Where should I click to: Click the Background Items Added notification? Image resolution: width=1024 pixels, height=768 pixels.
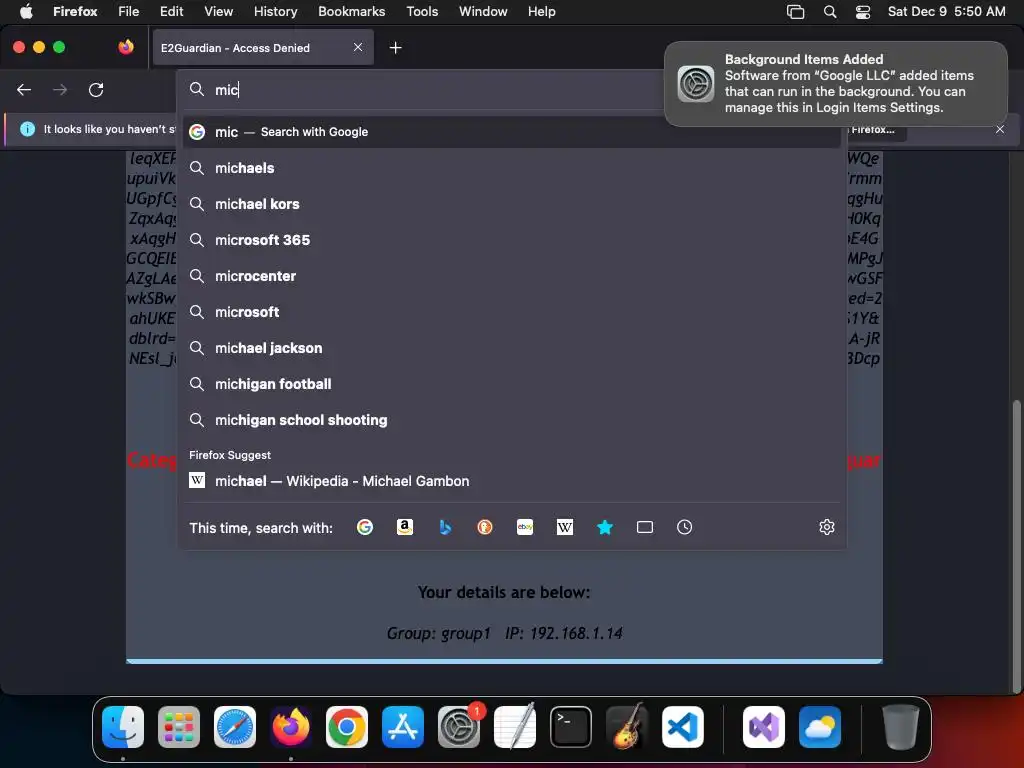click(836, 84)
